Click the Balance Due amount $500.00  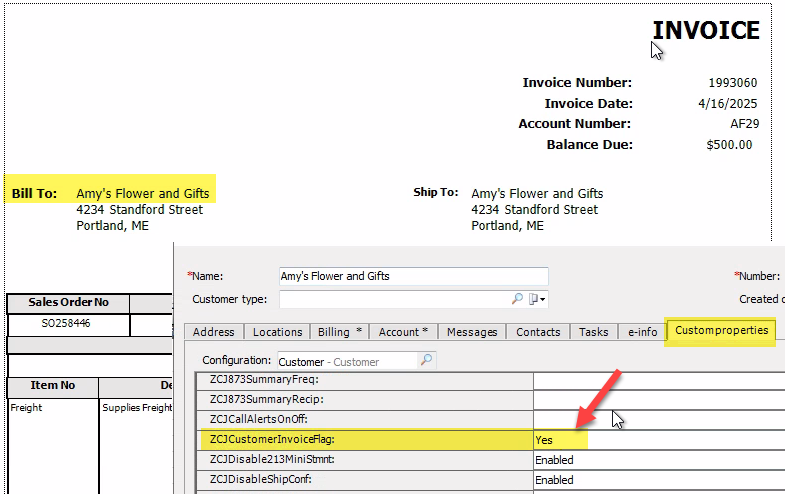[x=729, y=145]
